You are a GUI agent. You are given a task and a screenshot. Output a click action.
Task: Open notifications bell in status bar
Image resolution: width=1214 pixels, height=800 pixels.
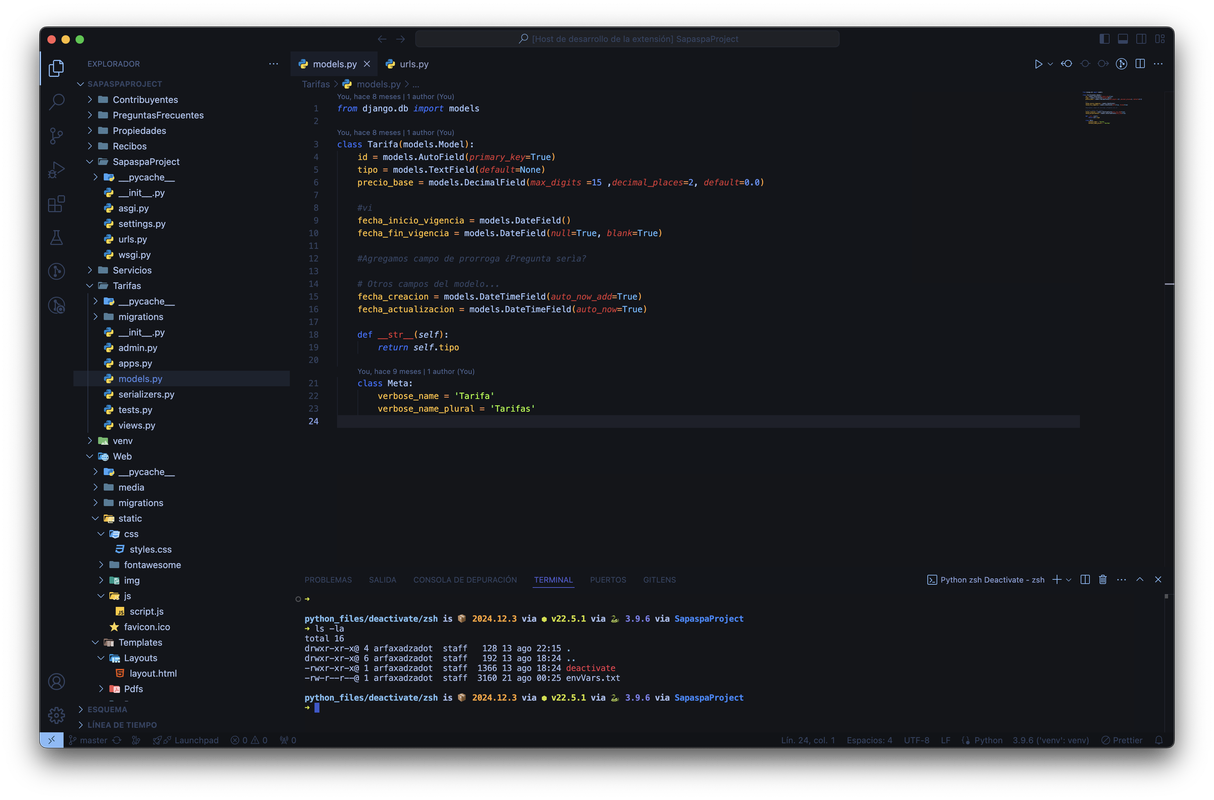point(1159,740)
